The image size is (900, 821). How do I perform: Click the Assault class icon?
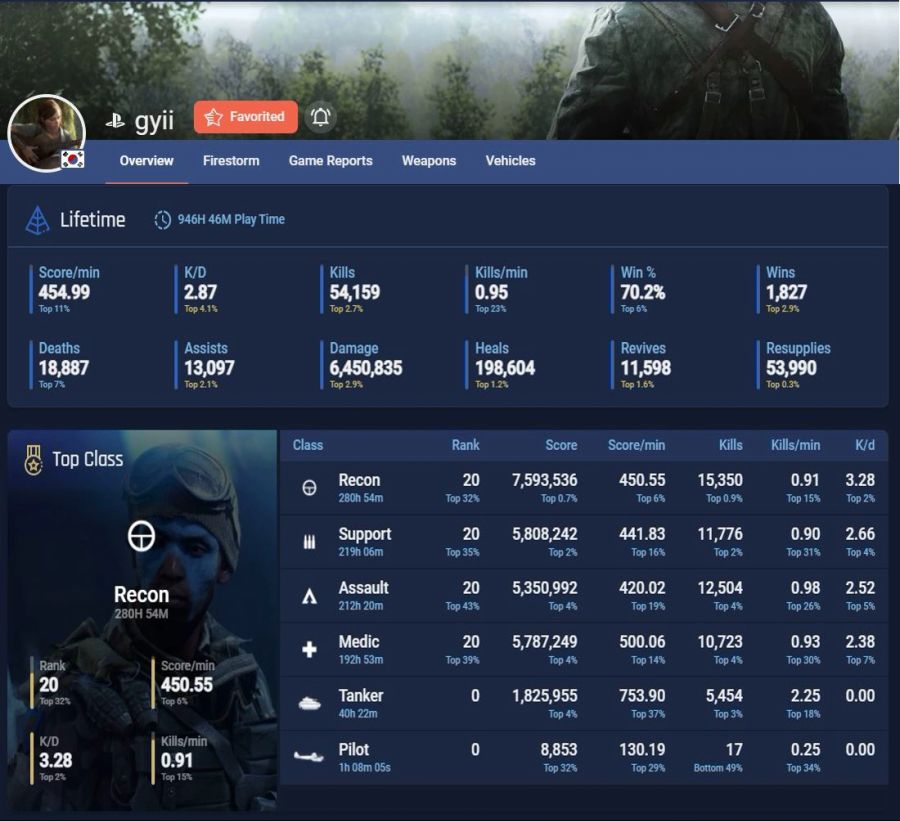[x=309, y=597]
